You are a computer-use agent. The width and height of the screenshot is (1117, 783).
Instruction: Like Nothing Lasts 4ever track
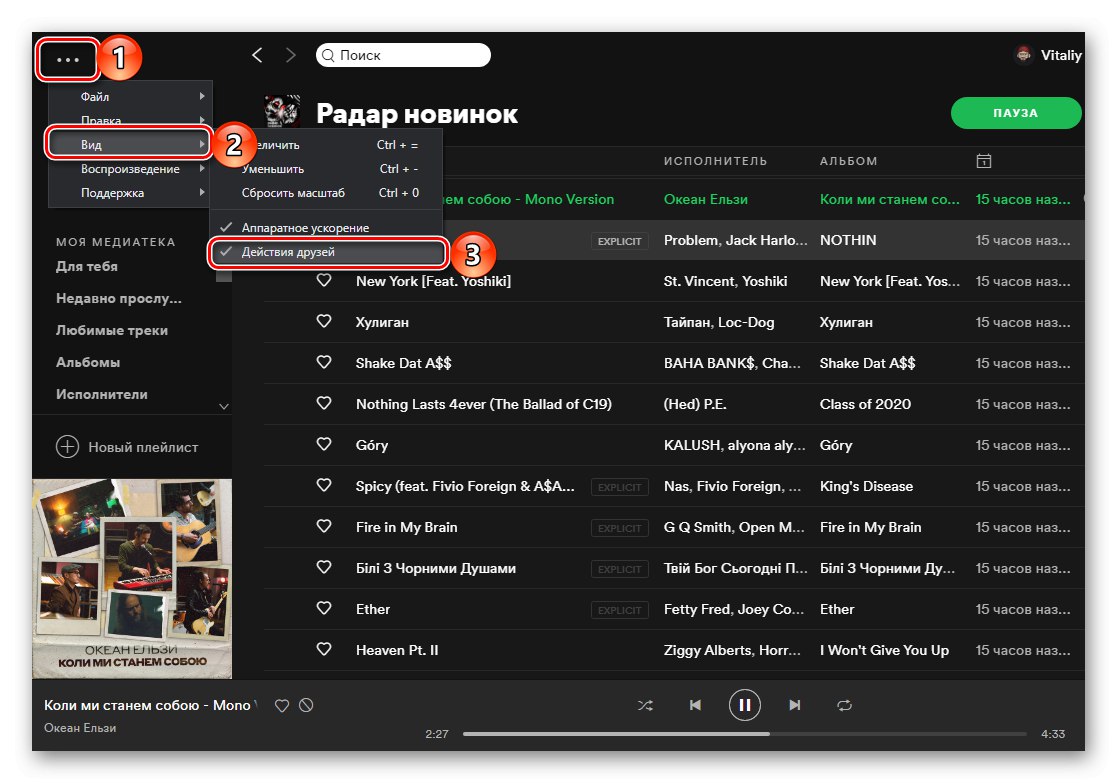click(324, 403)
